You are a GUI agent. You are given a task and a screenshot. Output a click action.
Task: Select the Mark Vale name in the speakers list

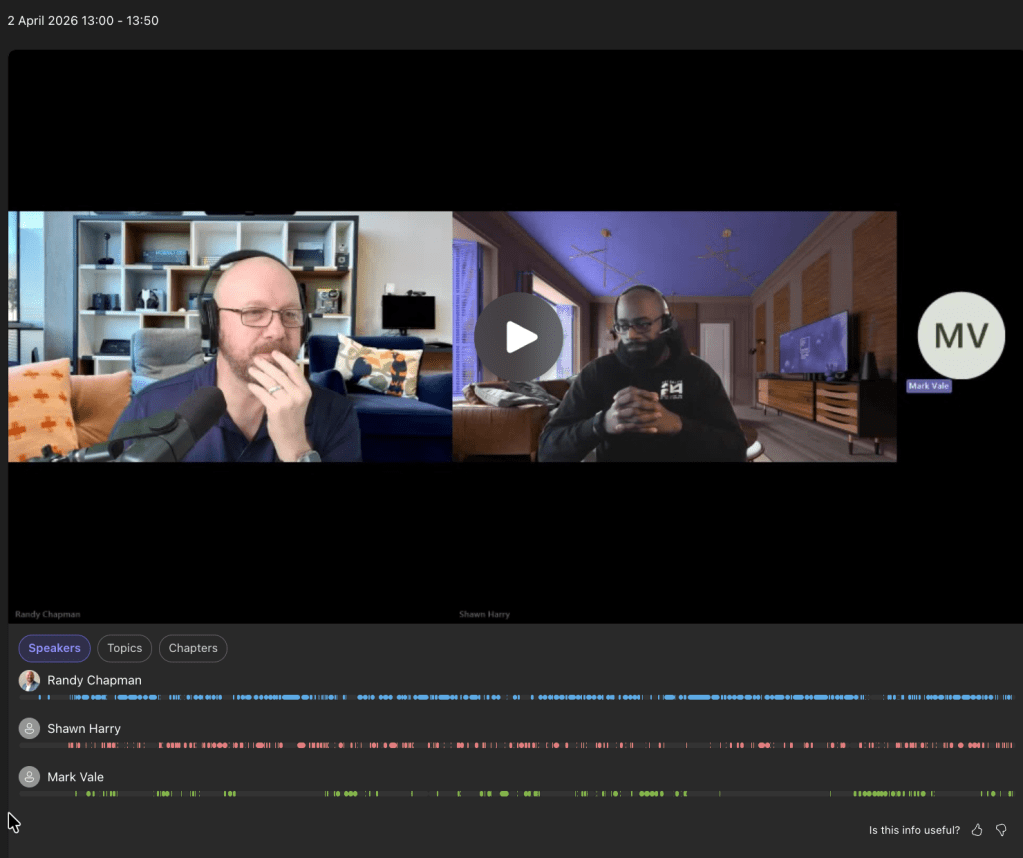tap(75, 776)
